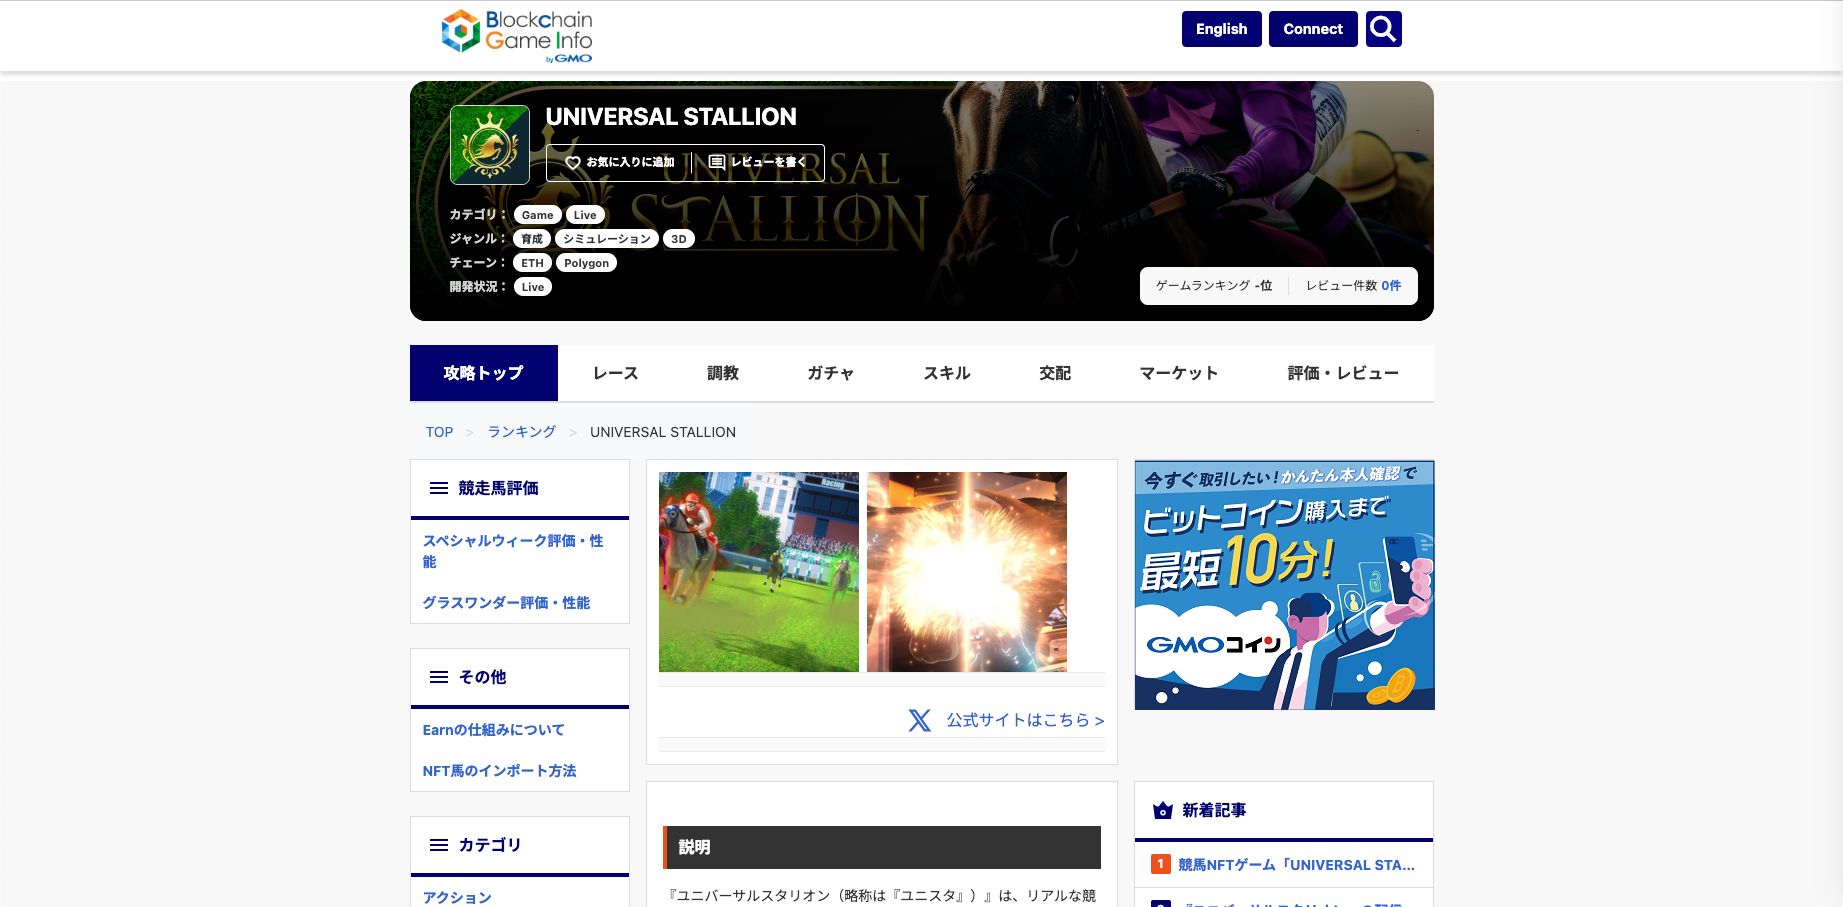
Task: Click the crown icon beside 新着記事
Action: [x=1163, y=810]
